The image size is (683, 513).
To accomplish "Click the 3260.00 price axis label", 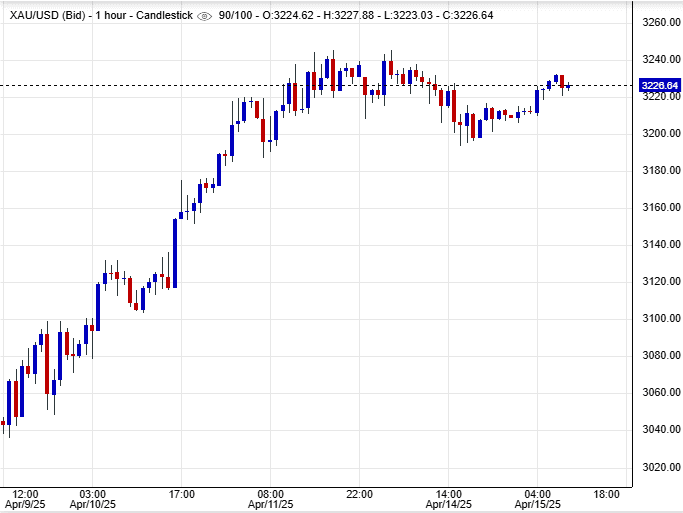I will 658,22.
